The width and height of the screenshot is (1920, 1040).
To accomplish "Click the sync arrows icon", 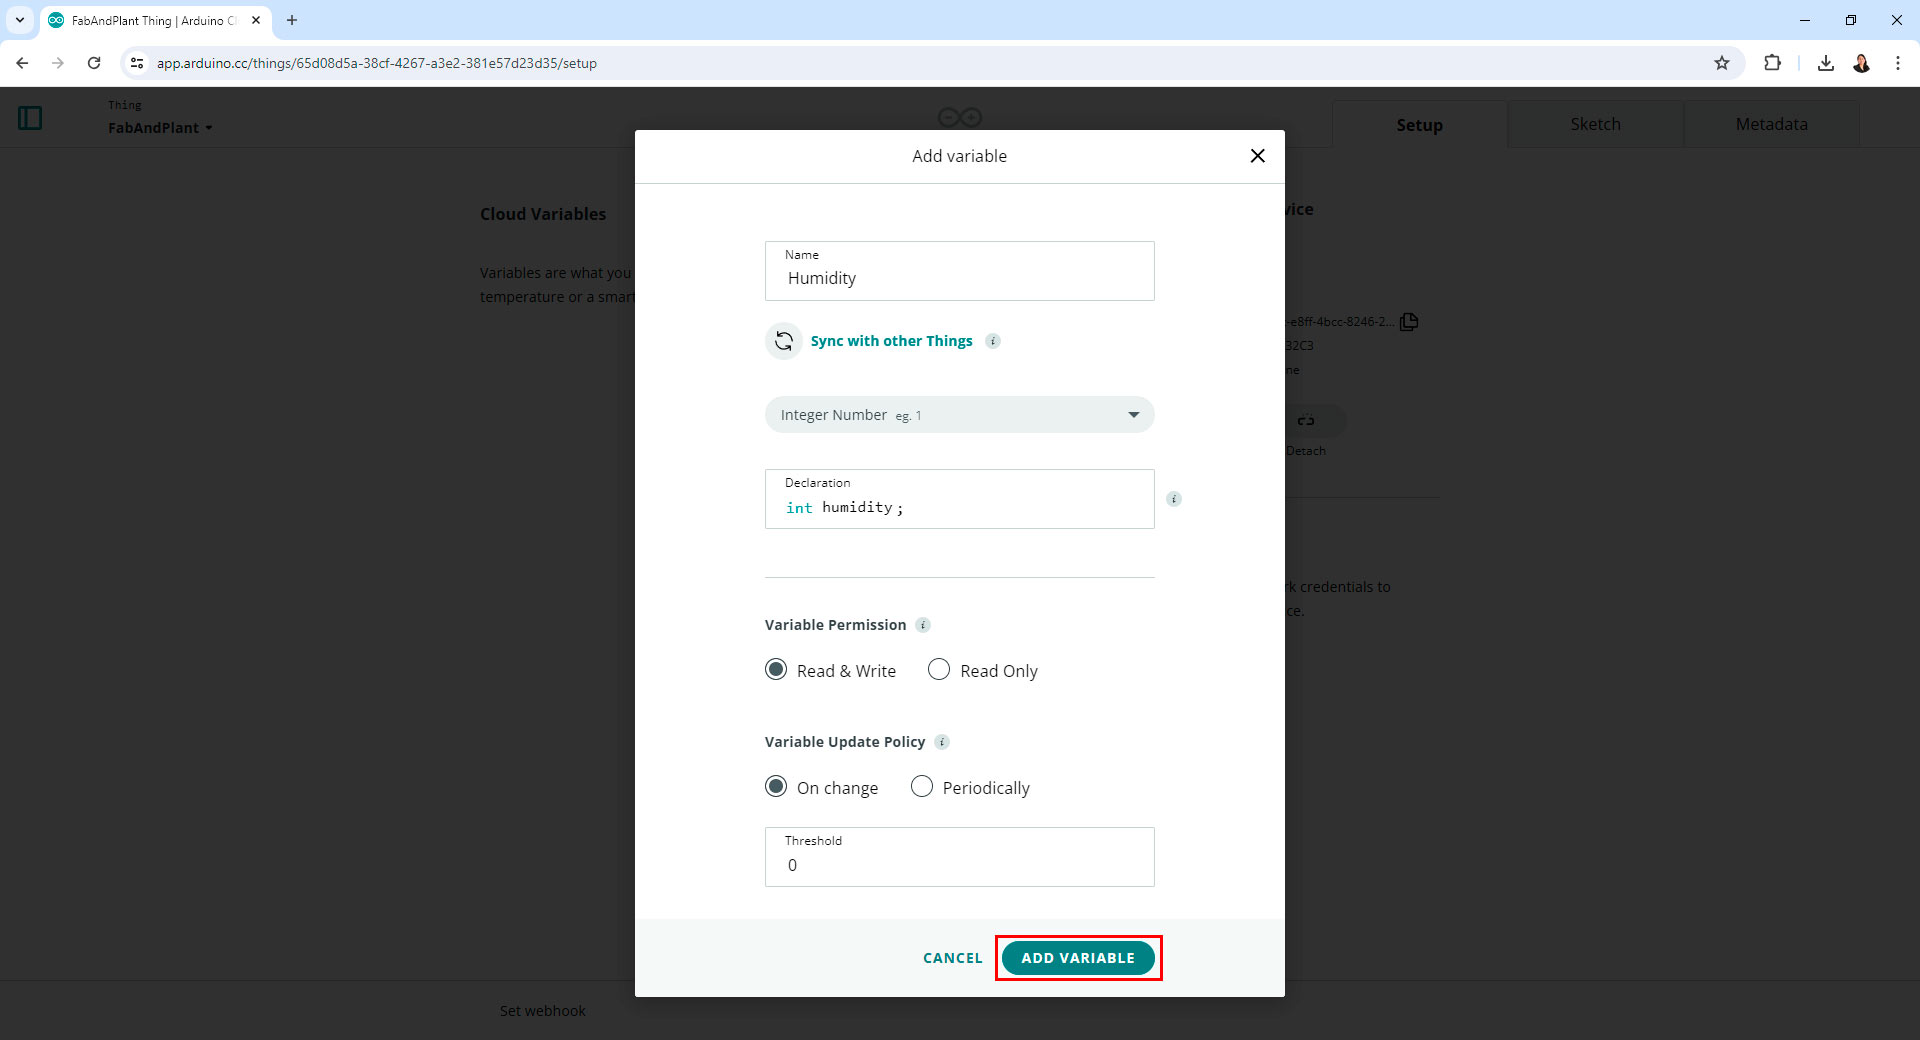I will (784, 341).
